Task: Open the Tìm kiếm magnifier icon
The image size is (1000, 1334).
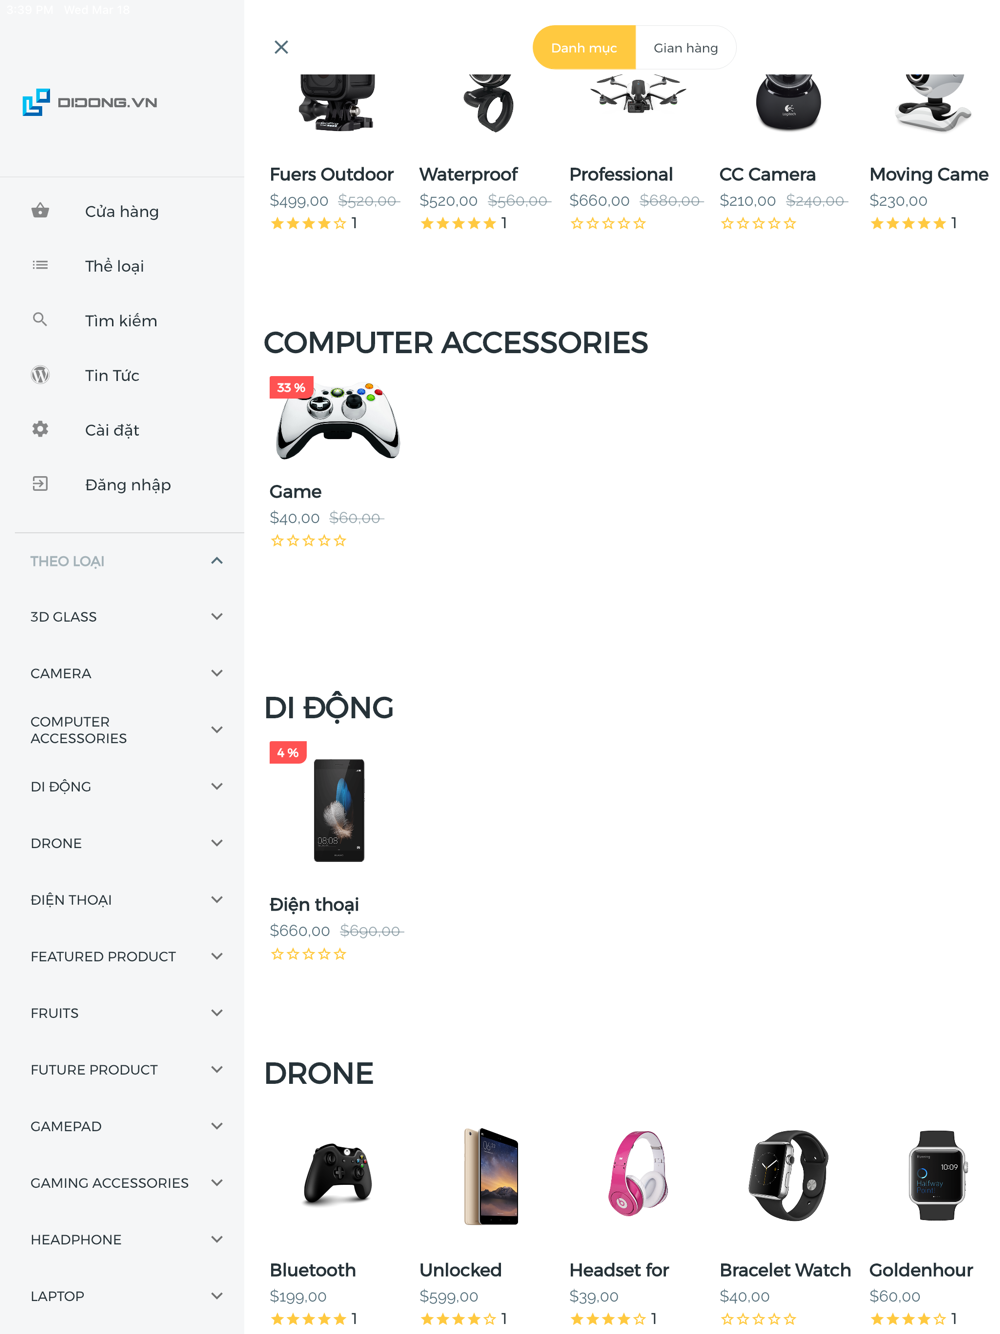Action: (x=40, y=320)
